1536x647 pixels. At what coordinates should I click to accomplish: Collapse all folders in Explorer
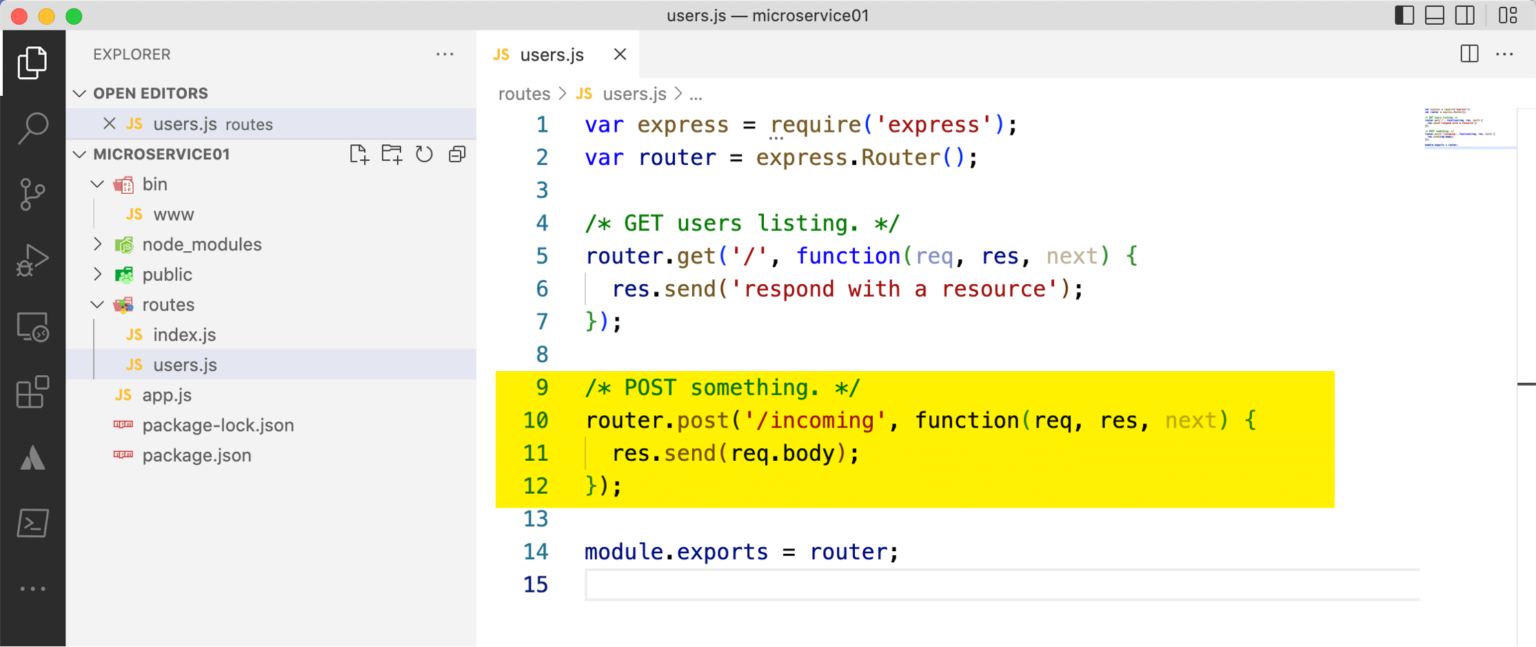[457, 154]
